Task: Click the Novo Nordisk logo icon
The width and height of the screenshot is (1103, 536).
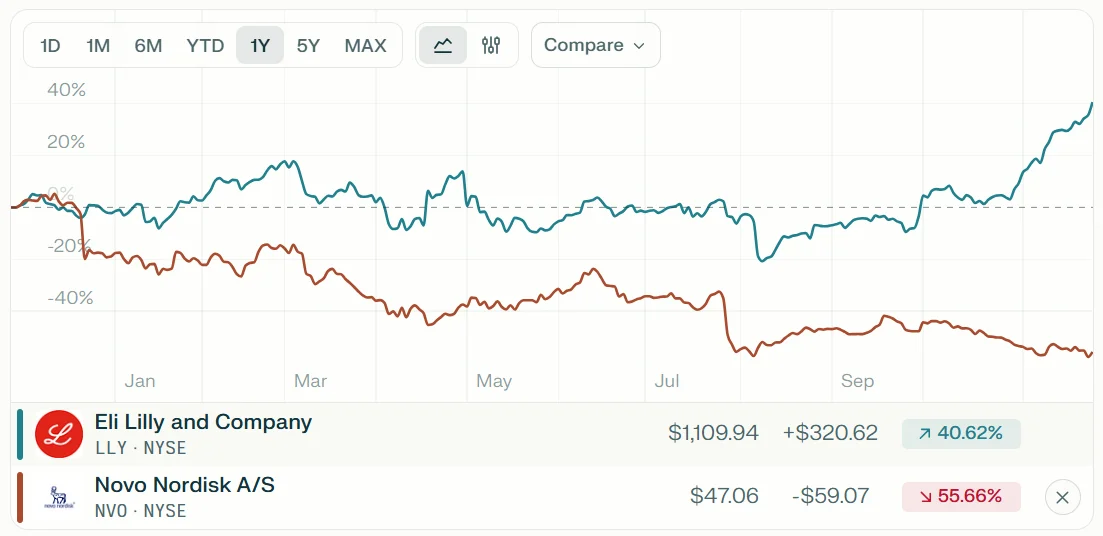Action: pyautogui.click(x=59, y=497)
